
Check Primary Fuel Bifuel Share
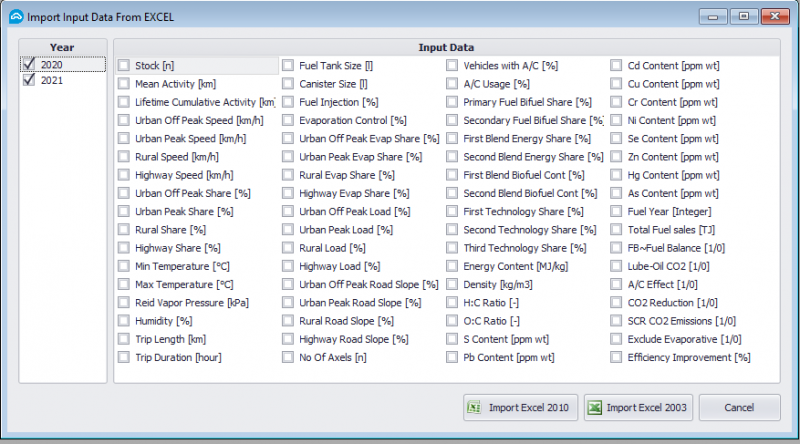(x=452, y=102)
